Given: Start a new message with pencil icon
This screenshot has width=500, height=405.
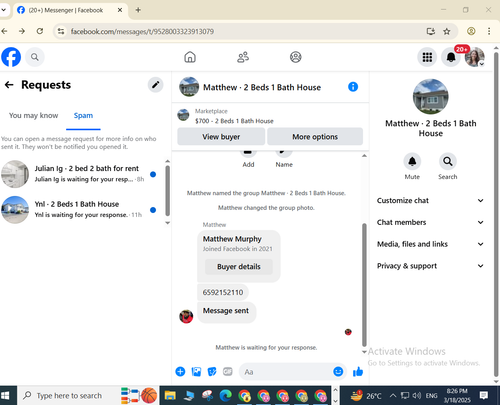Looking at the screenshot, I should [155, 85].
